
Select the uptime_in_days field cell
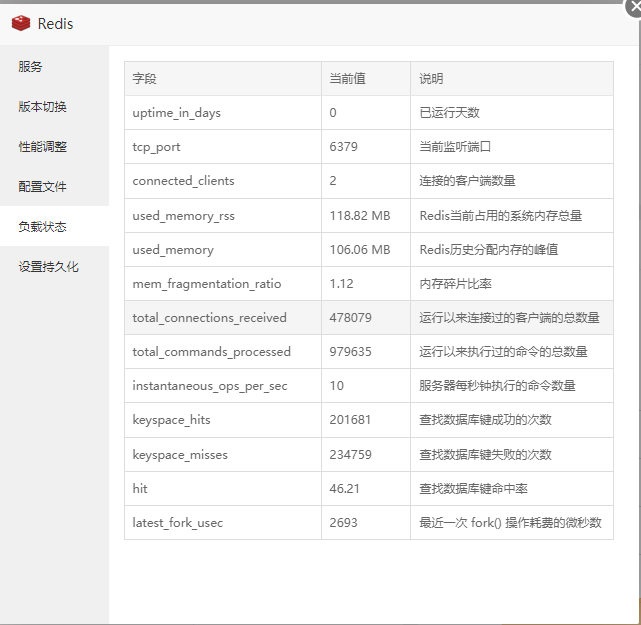223,113
